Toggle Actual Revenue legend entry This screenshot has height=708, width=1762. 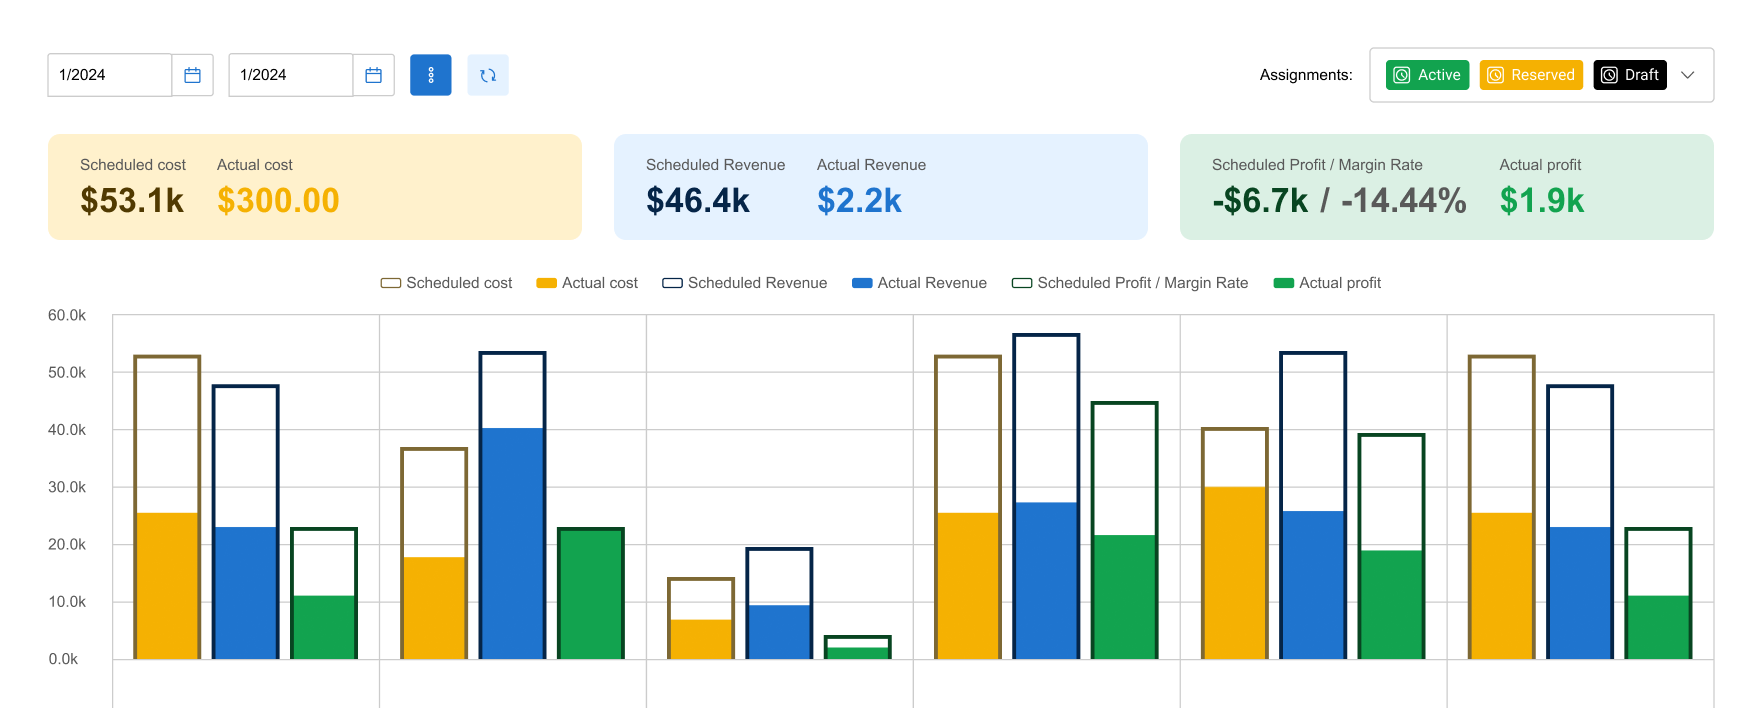(919, 283)
